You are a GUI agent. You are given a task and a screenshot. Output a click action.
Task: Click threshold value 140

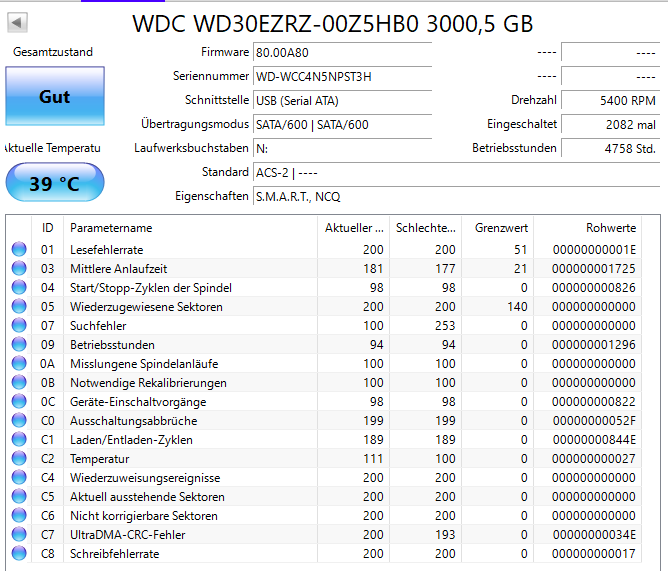click(x=517, y=307)
